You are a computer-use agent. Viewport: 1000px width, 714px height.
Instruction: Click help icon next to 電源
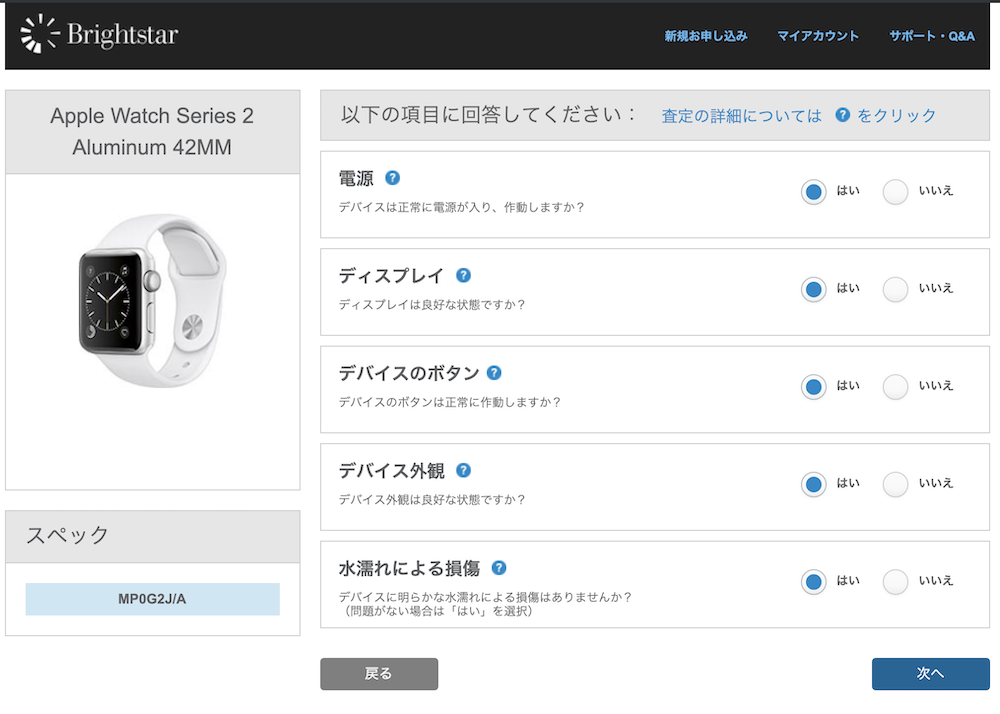coord(393,178)
